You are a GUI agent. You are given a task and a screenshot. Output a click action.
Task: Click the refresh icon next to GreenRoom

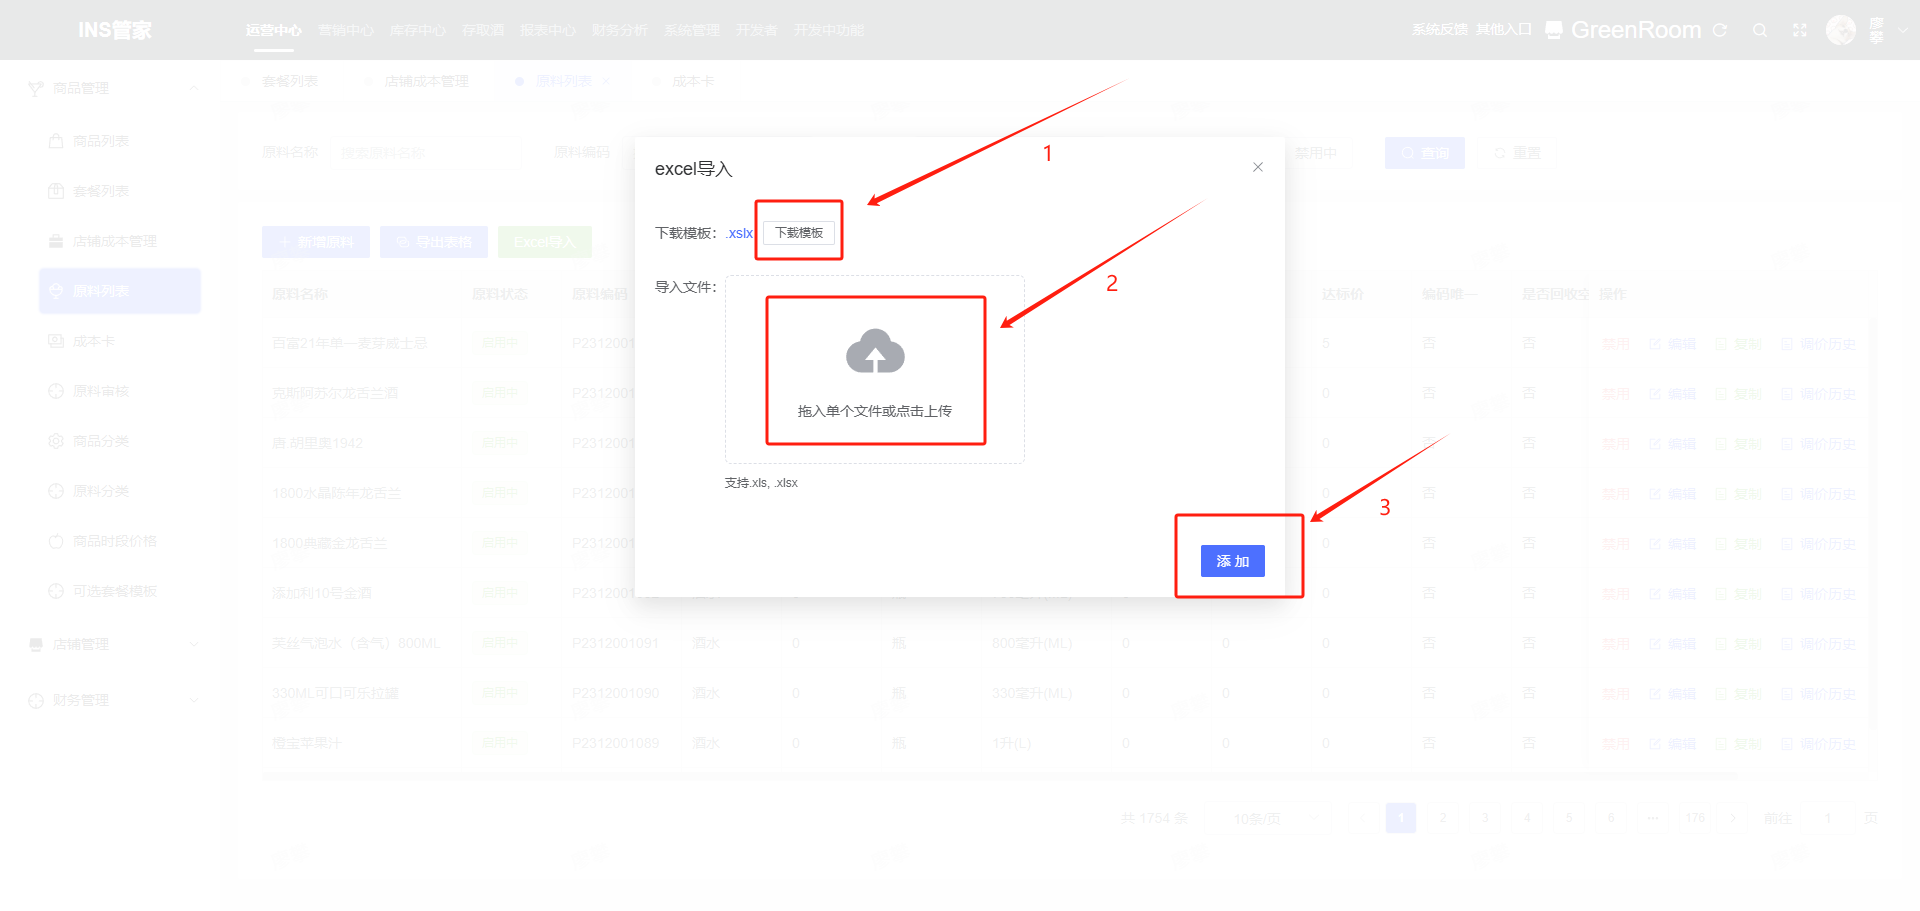[1720, 30]
